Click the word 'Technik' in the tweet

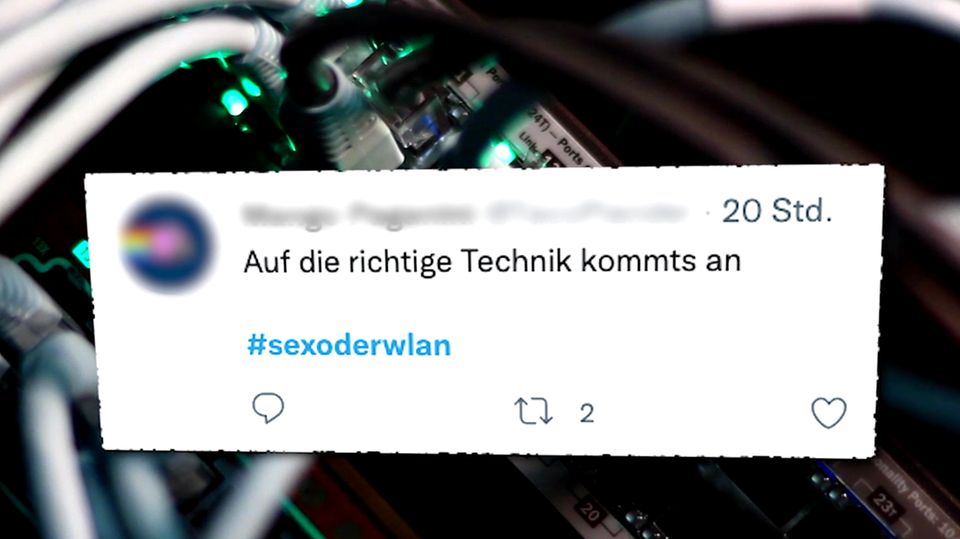(516, 261)
